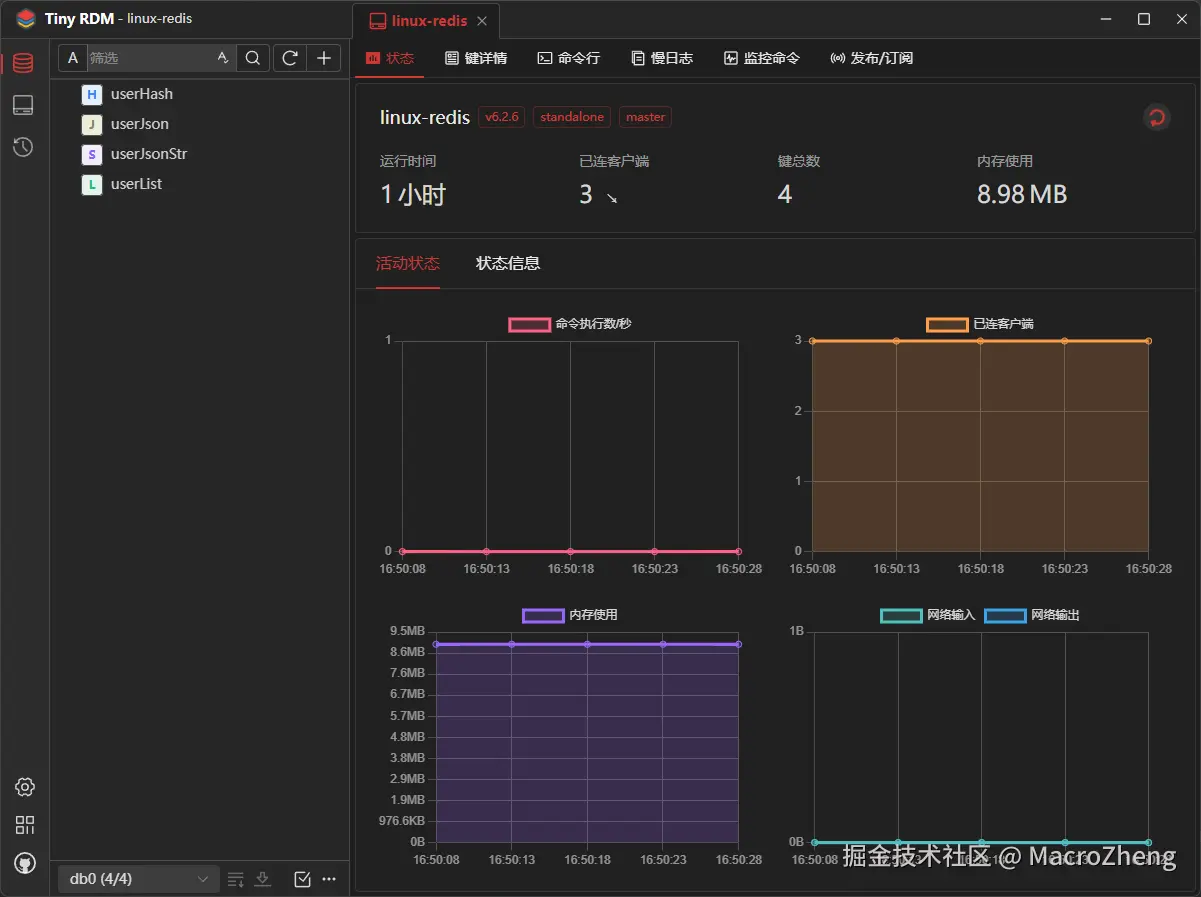Open the QR/apps grid sidebar icon
The image size is (1201, 897).
coord(25,825)
